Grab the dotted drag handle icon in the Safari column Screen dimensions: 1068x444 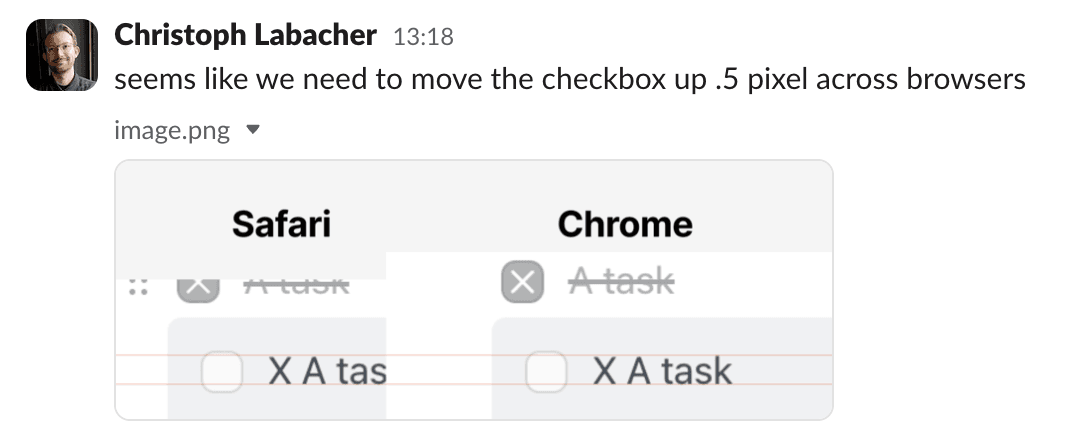tap(138, 287)
